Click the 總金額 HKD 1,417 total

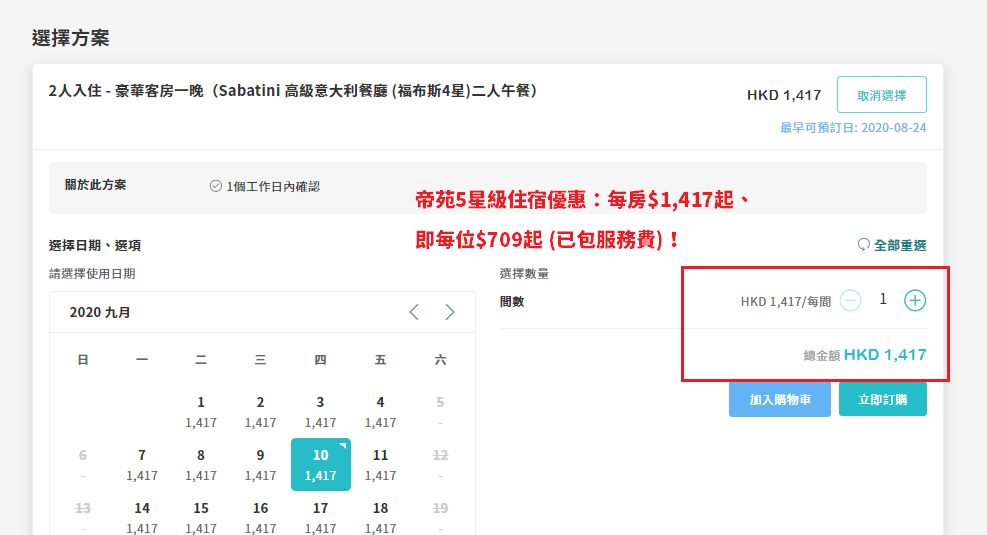(x=864, y=355)
